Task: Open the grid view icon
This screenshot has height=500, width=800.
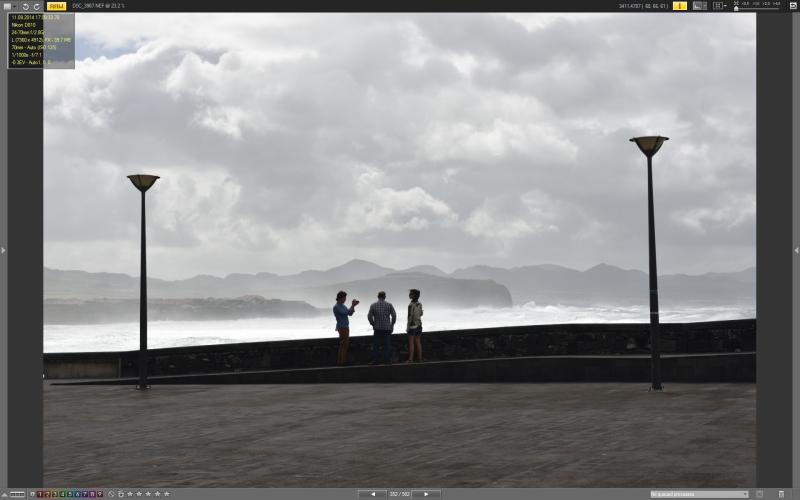Action: point(717,6)
